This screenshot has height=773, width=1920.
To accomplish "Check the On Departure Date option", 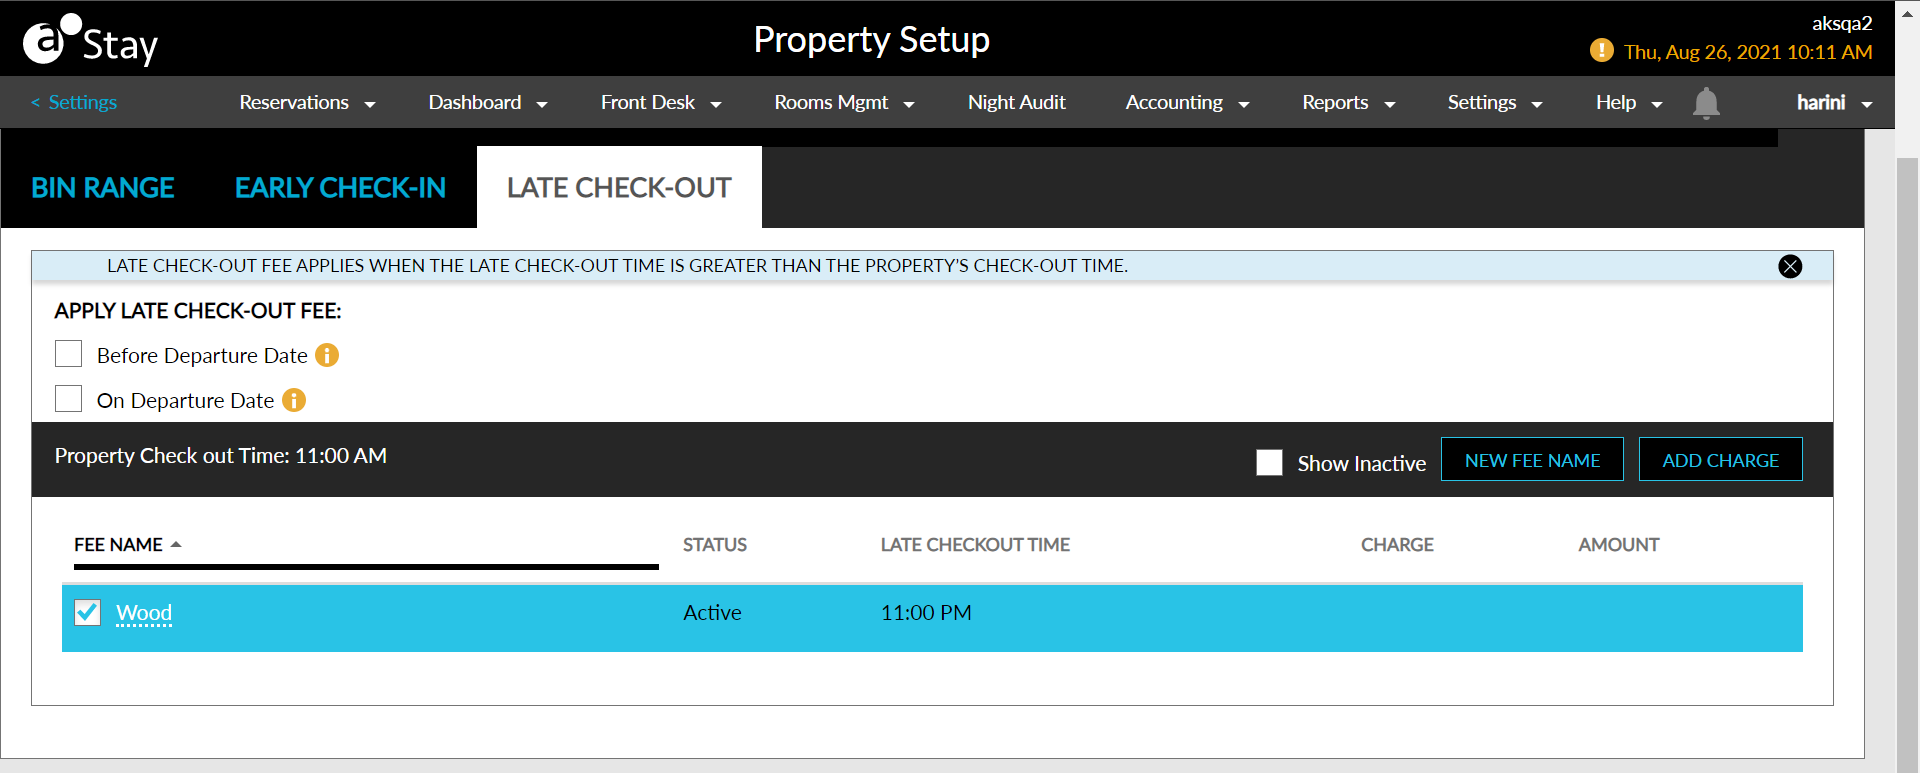I will click(69, 399).
